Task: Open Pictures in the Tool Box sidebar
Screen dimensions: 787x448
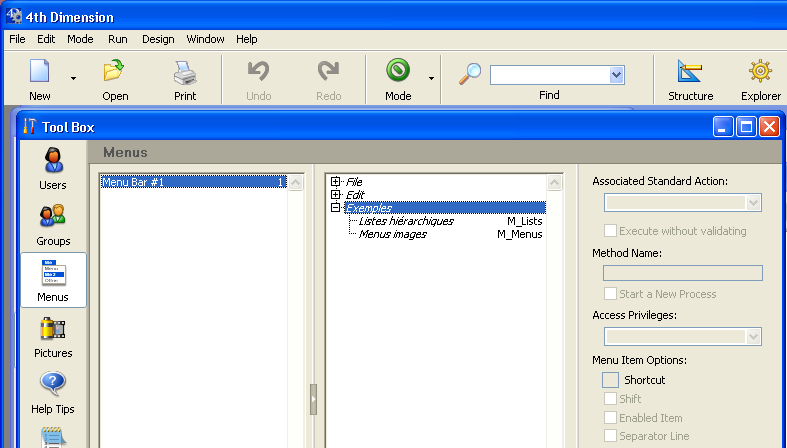Action: [53, 336]
